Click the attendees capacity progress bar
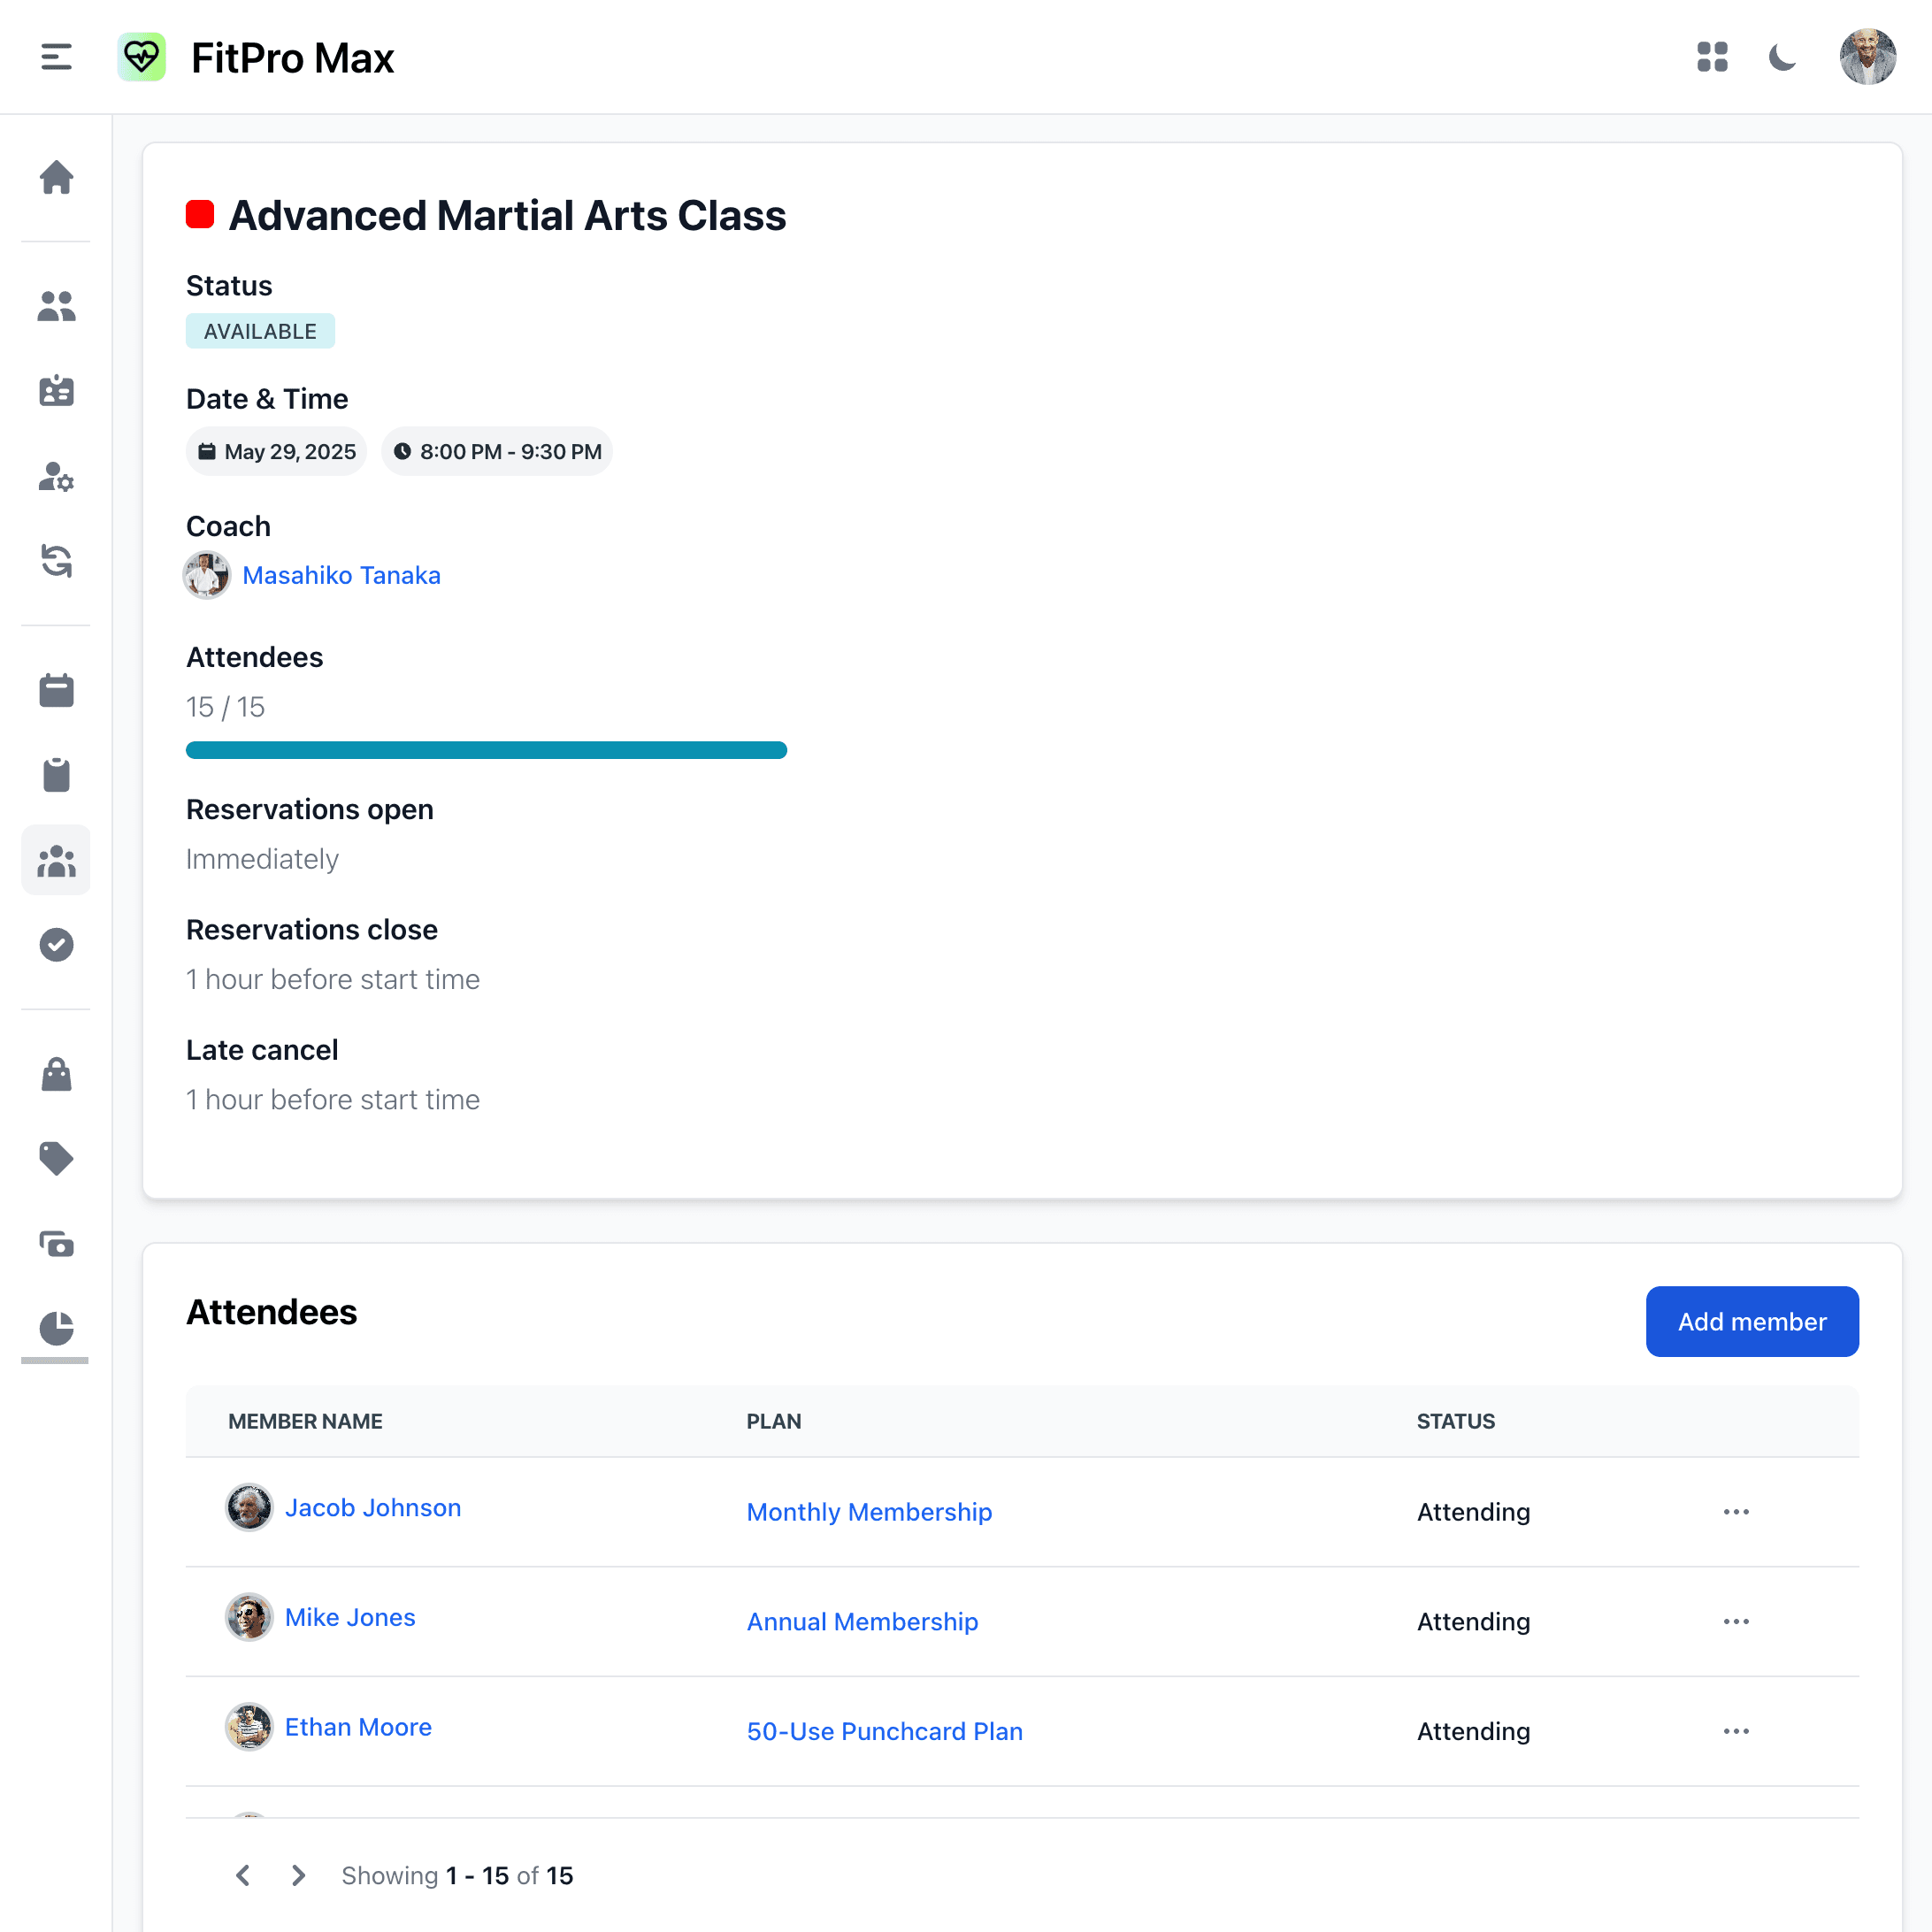The height and width of the screenshot is (1932, 1932). coord(486,750)
